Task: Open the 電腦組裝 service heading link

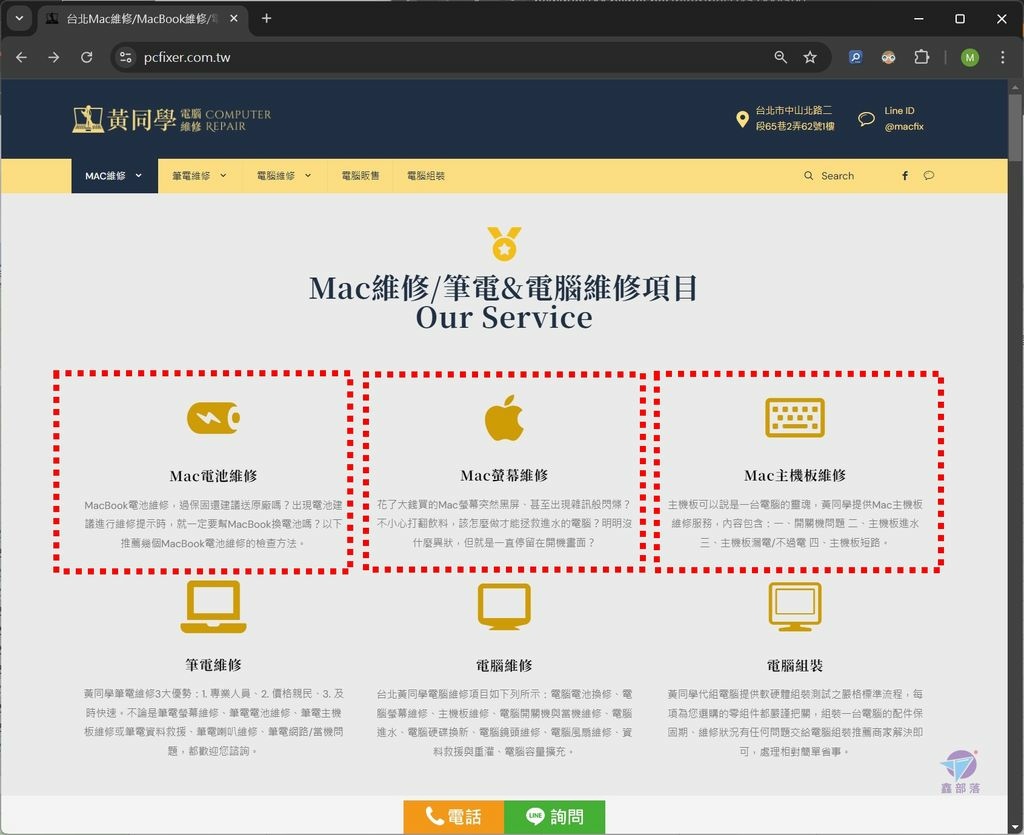Action: tap(795, 665)
